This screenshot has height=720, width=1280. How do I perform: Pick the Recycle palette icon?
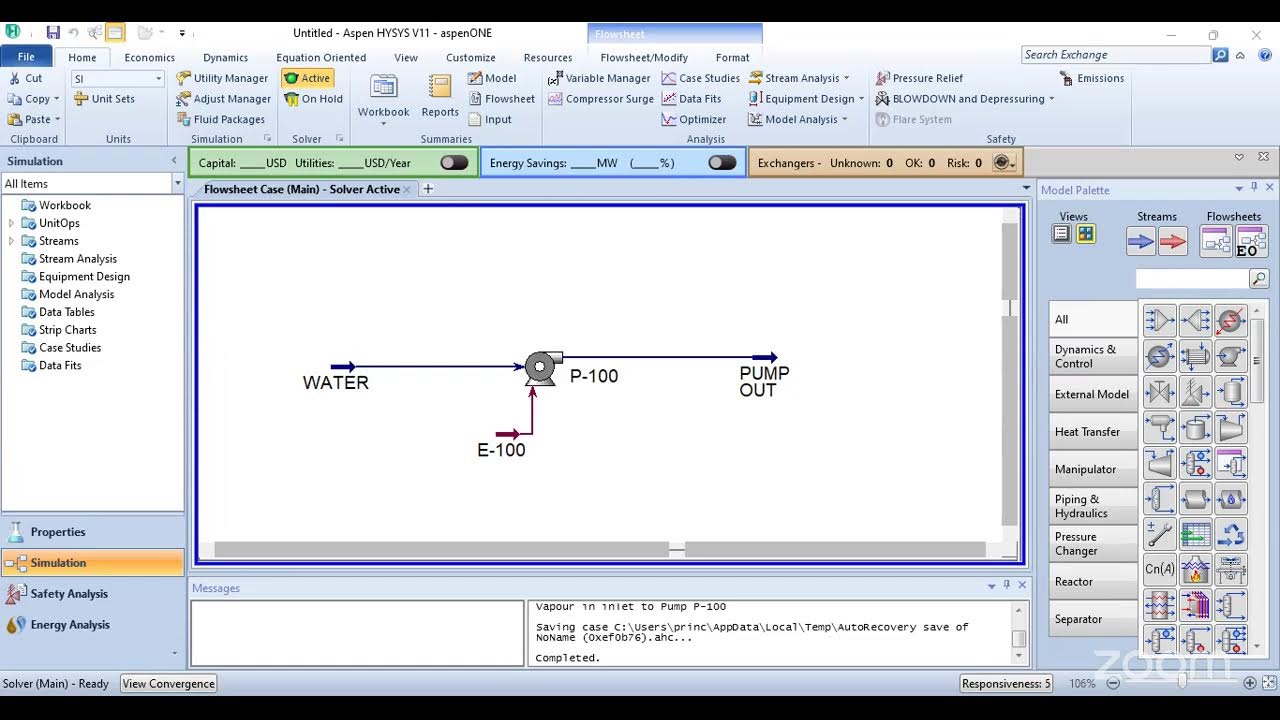pos(1231,535)
